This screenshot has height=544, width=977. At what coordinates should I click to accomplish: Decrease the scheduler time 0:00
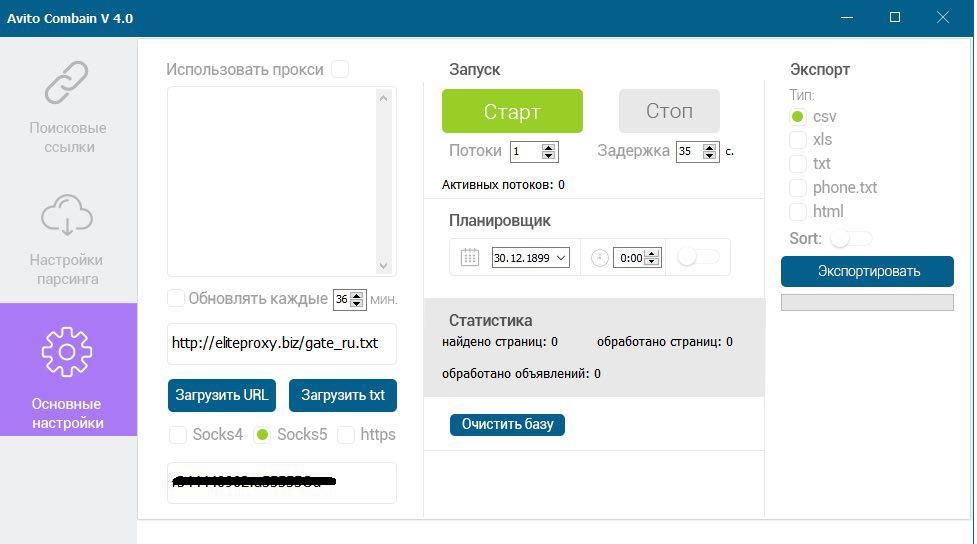pos(652,262)
